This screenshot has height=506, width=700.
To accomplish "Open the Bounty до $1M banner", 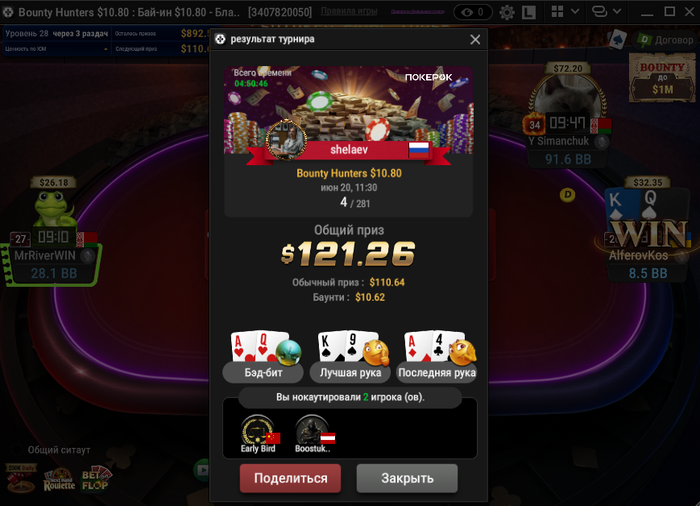I will [x=662, y=78].
